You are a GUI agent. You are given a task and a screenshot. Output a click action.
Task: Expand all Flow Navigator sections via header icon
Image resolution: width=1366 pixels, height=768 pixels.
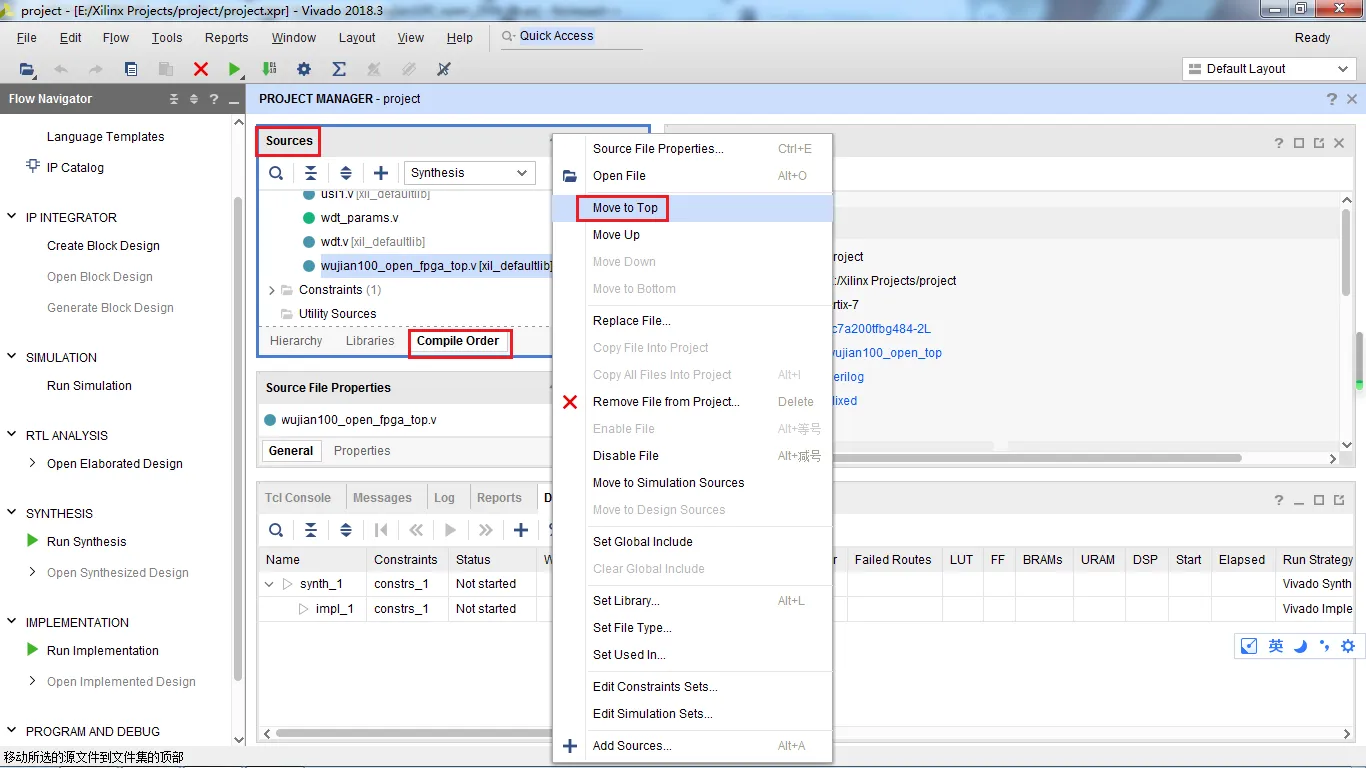[x=194, y=99]
